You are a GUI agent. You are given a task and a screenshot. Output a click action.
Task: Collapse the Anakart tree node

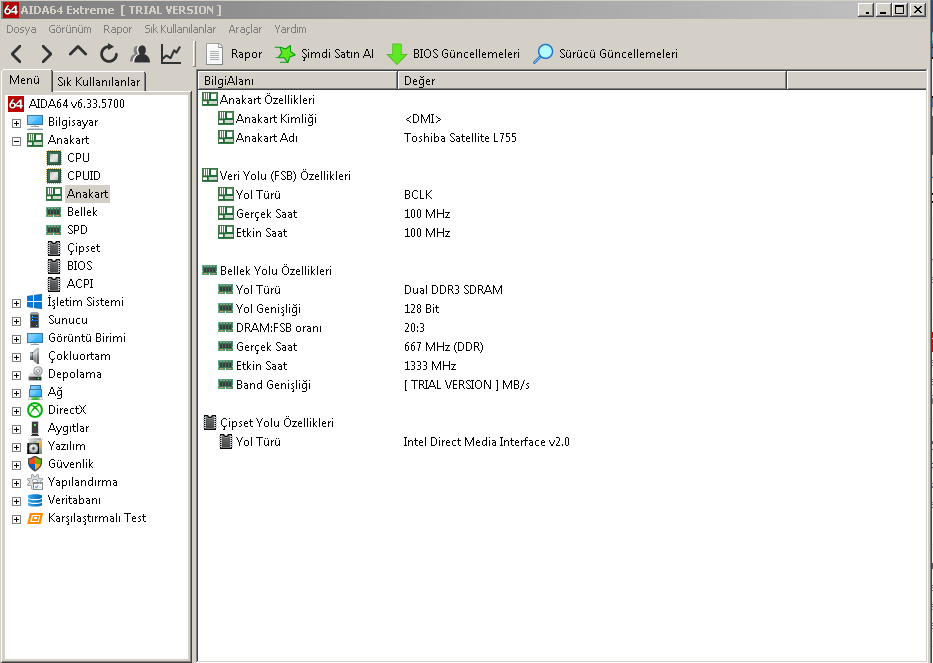[16, 141]
